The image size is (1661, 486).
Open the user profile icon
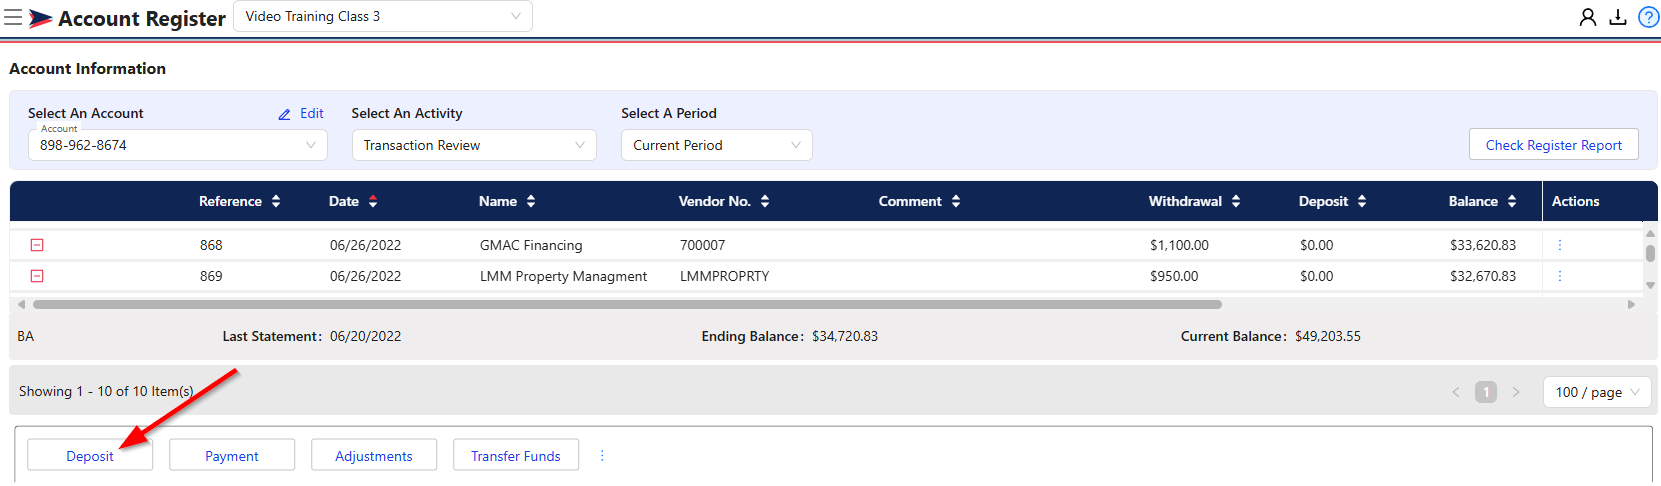coord(1587,17)
